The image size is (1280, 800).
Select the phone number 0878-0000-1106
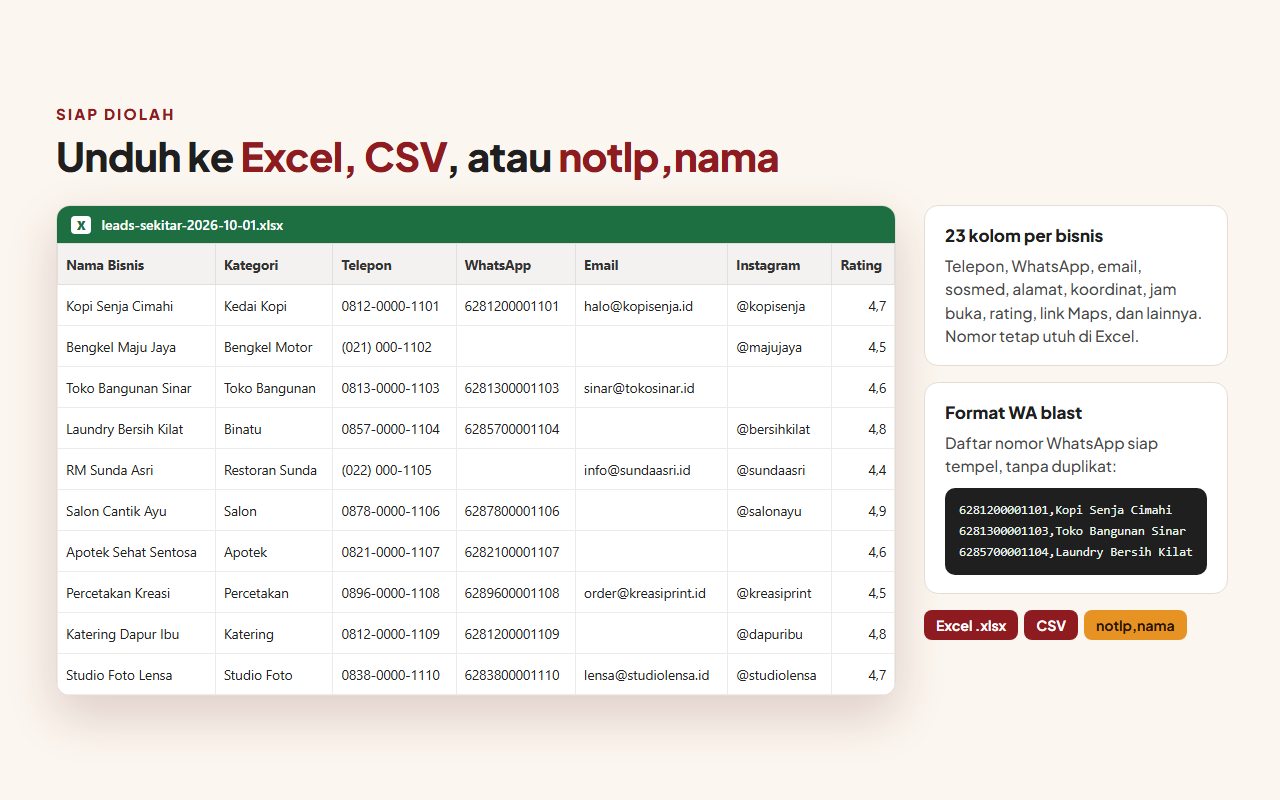[x=390, y=511]
